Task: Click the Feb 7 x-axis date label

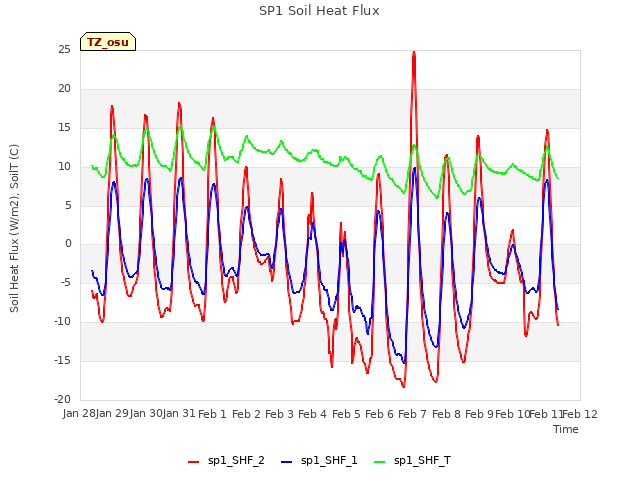Action: tap(412, 414)
